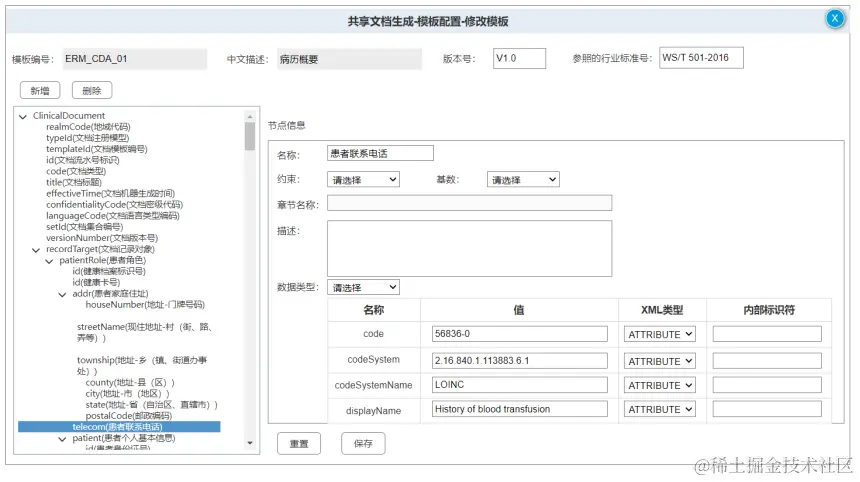Image resolution: width=860 pixels, height=482 pixels.
Task: Open XML type dropdown for codeSystemName row
Action: point(660,385)
